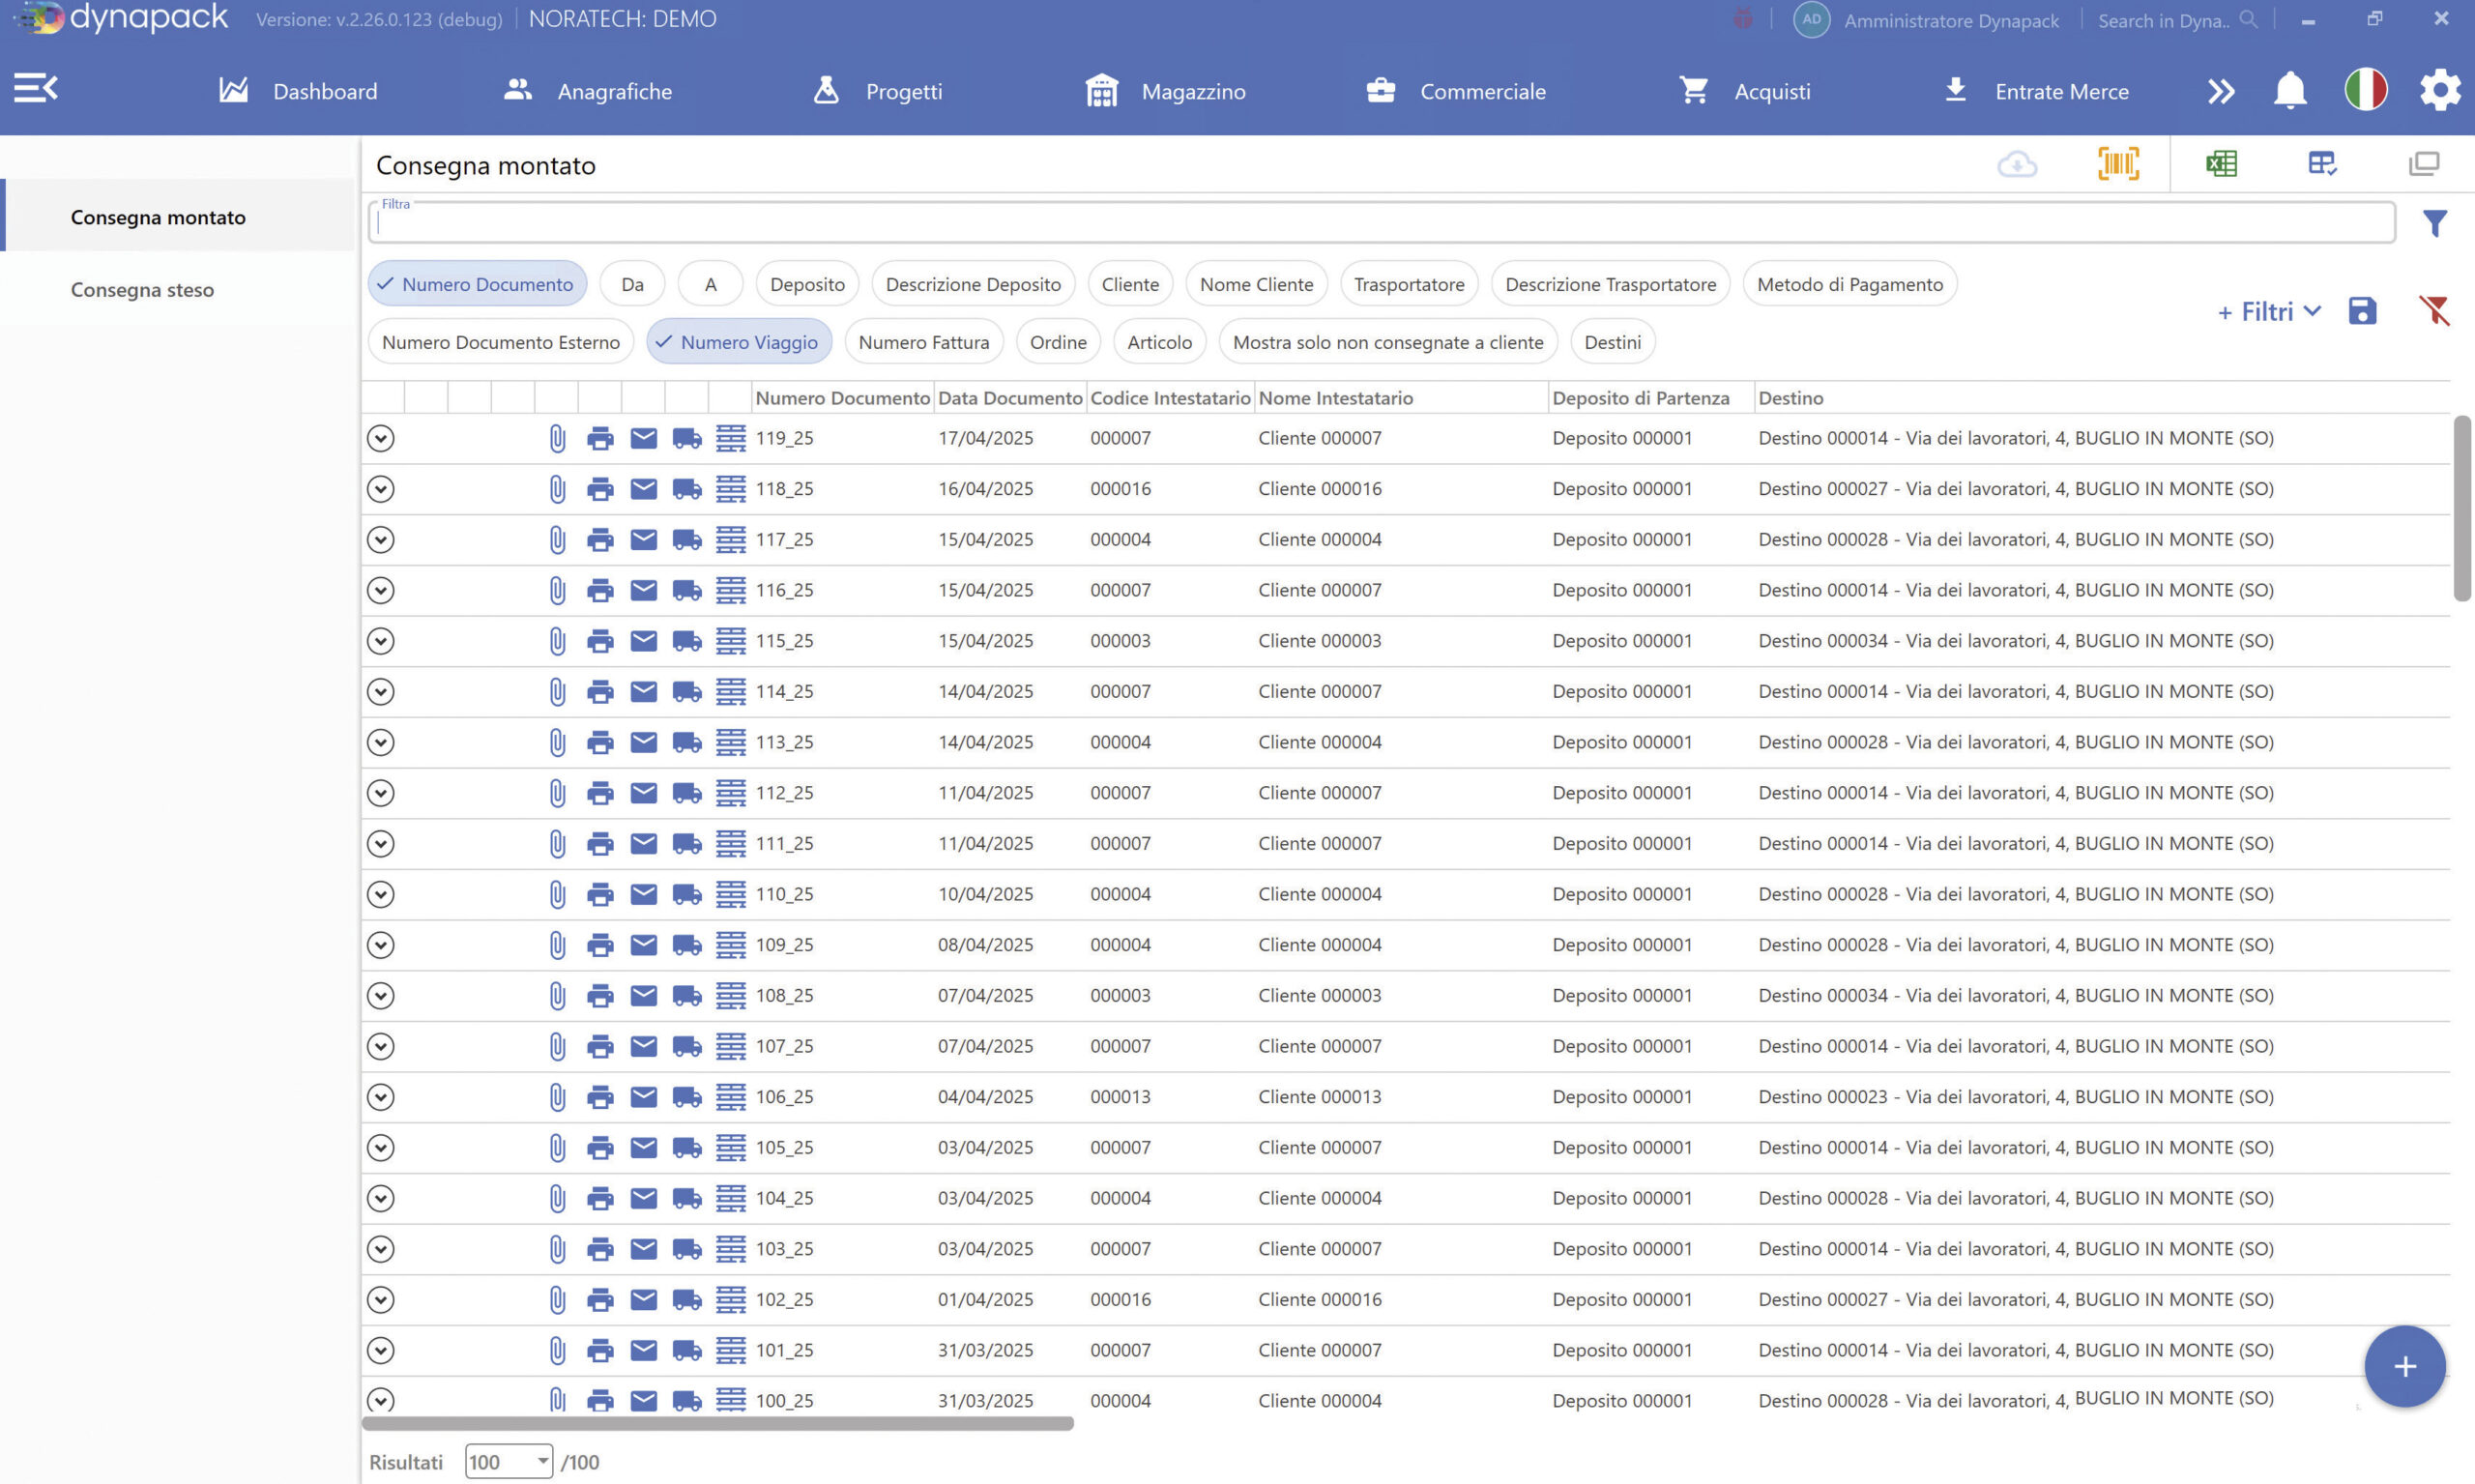Open the Progetti menu
The width and height of the screenshot is (2475, 1484).
click(x=877, y=91)
